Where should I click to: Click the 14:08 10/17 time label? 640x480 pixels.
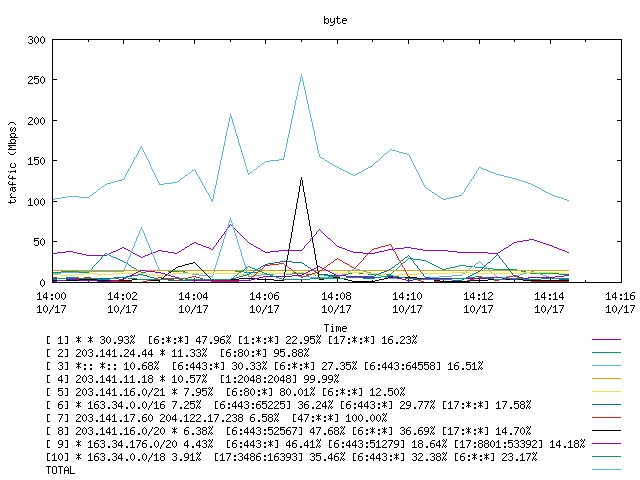(336, 302)
